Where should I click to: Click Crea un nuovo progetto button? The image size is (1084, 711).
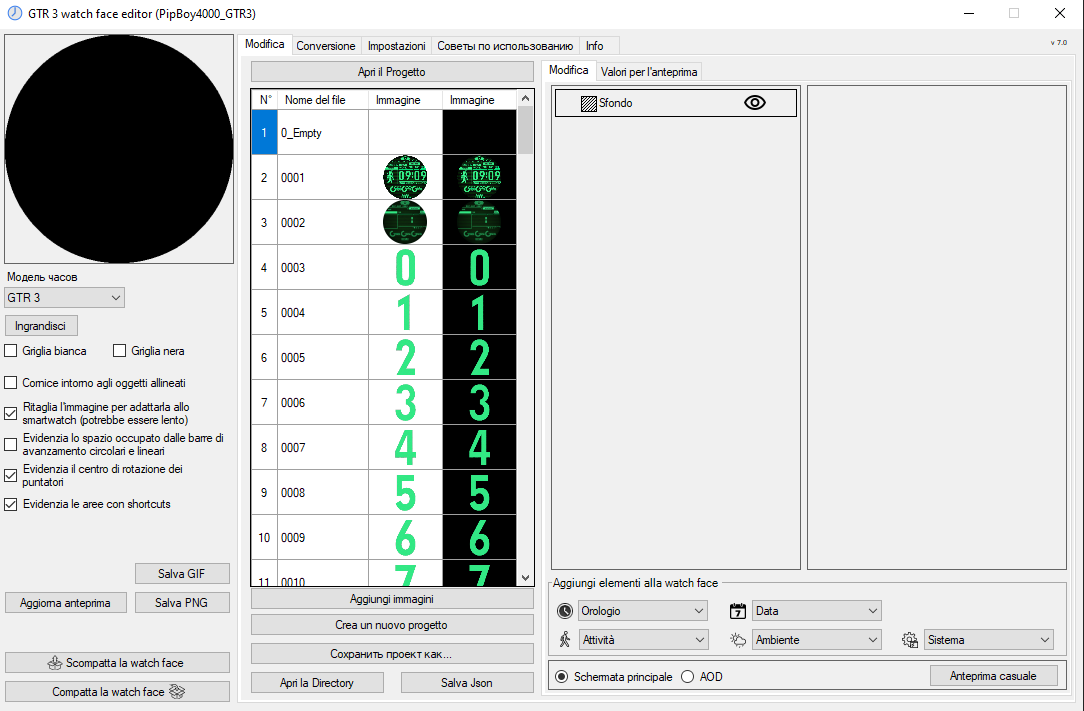pos(392,625)
